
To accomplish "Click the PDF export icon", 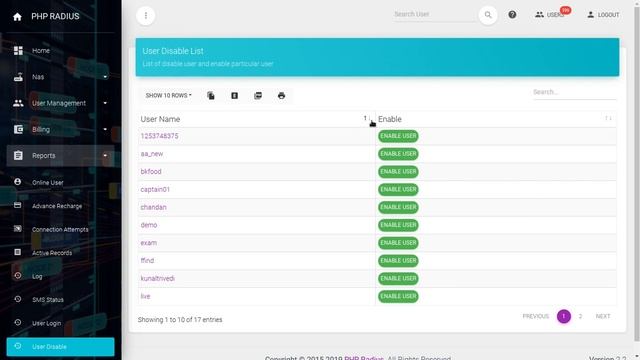I will (x=258, y=96).
